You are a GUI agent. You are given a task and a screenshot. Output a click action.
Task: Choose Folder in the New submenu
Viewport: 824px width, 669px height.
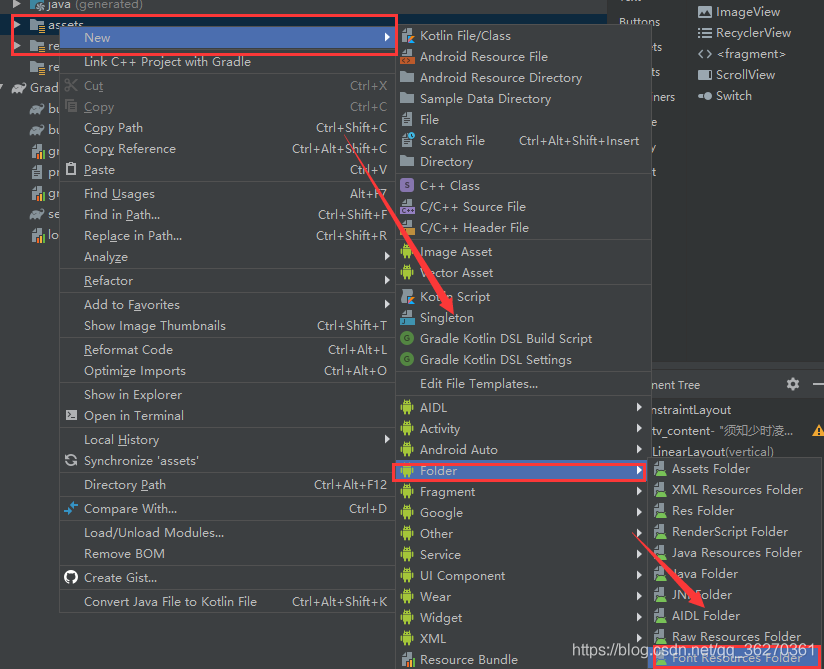pos(522,471)
